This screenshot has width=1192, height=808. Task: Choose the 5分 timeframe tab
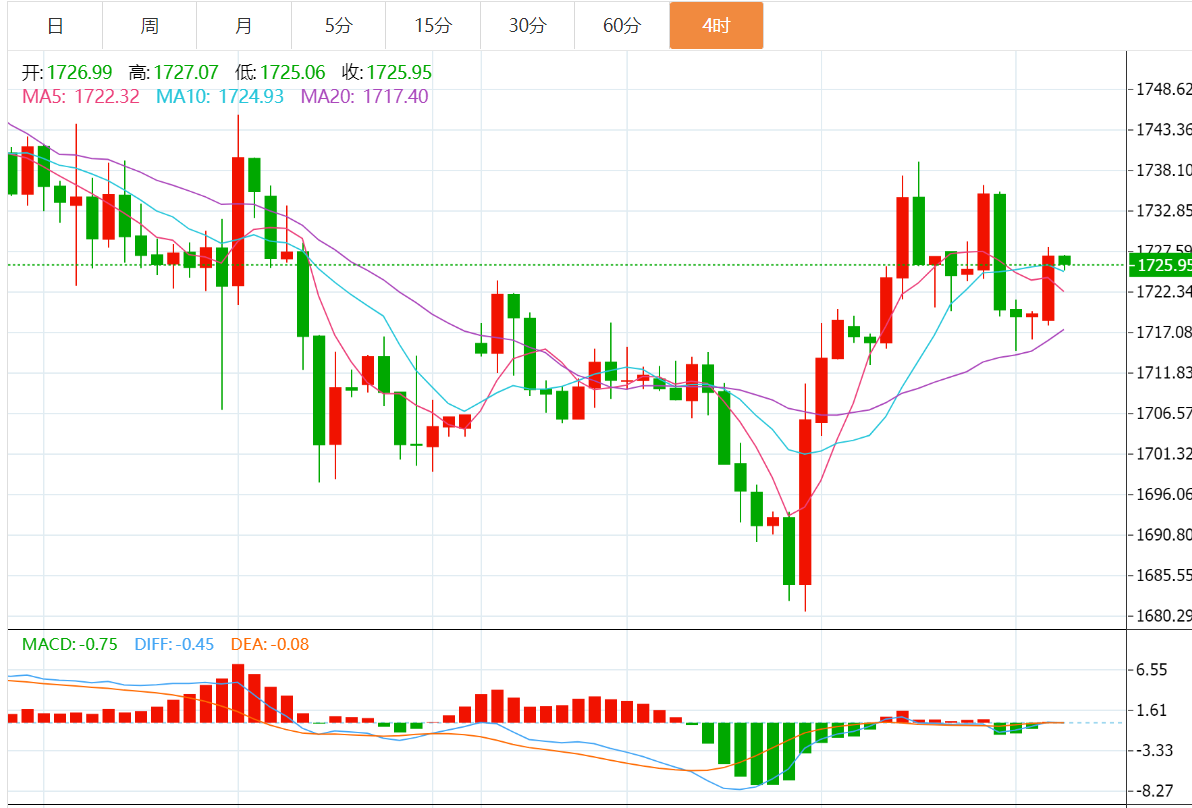click(x=338, y=26)
